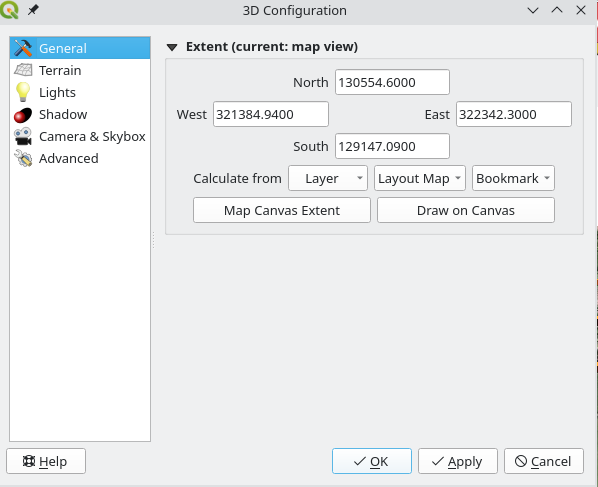
Task: Open the General settings page
Action: coord(80,48)
